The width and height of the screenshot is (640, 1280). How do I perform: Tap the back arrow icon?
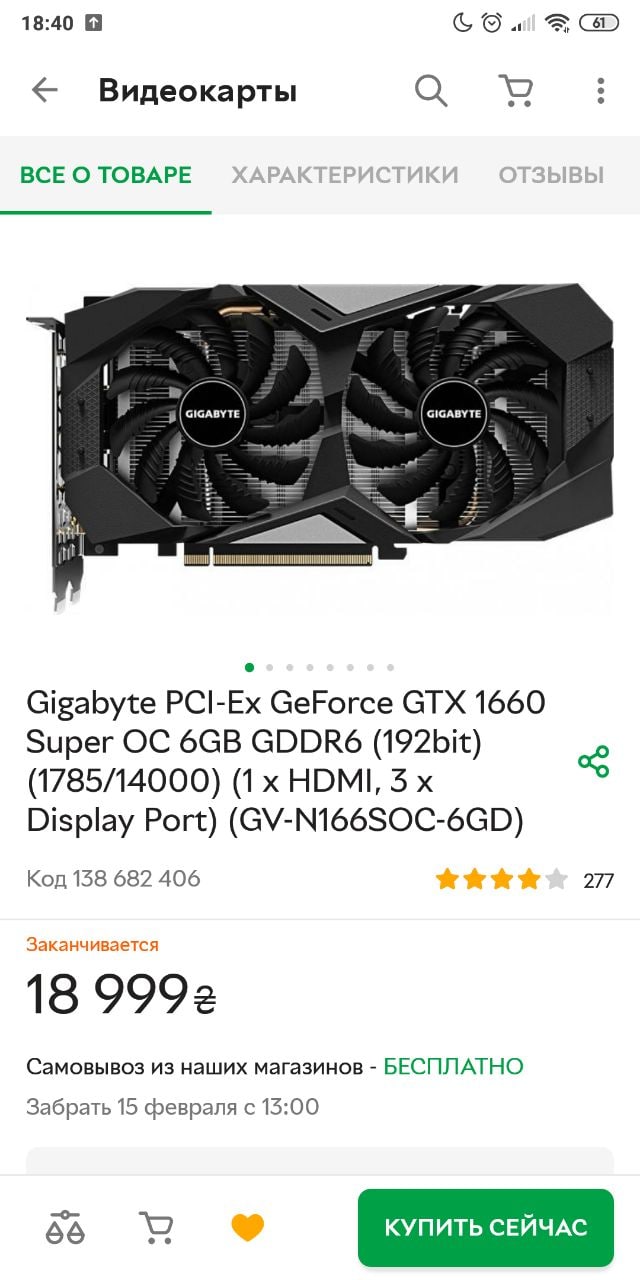[x=45, y=91]
